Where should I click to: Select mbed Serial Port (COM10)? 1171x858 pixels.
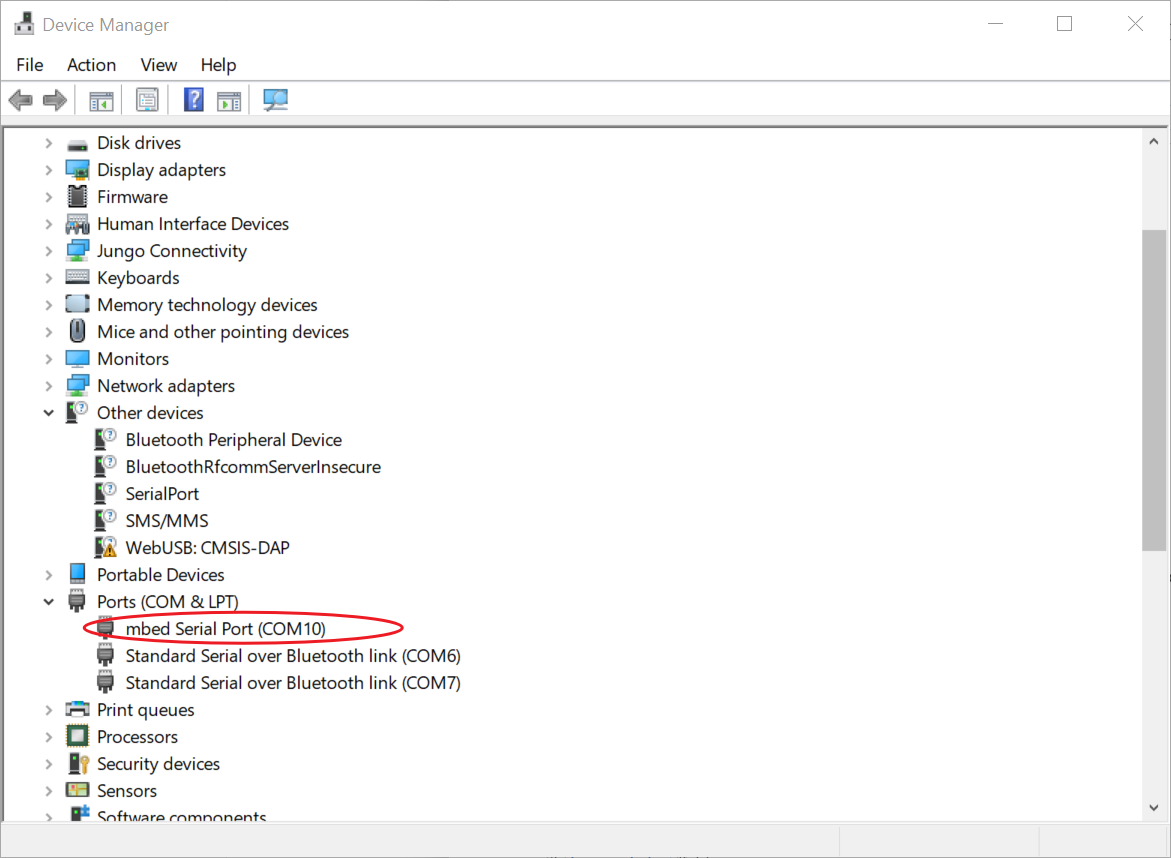click(225, 628)
